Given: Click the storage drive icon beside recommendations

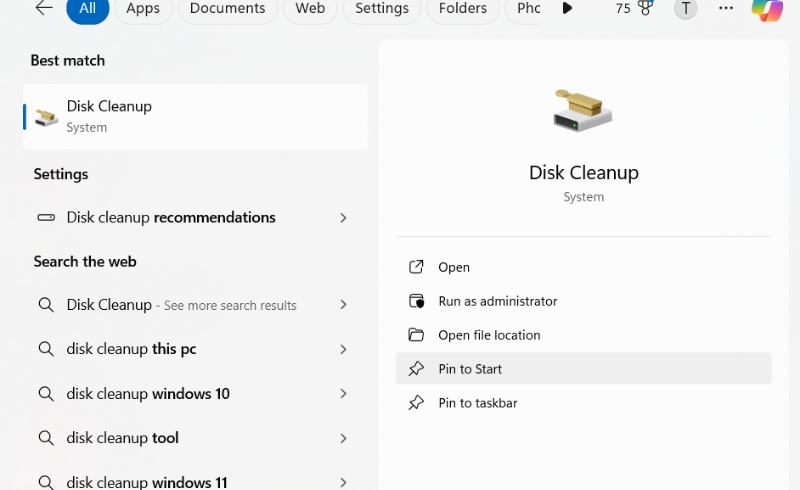Looking at the screenshot, I should (x=46, y=218).
